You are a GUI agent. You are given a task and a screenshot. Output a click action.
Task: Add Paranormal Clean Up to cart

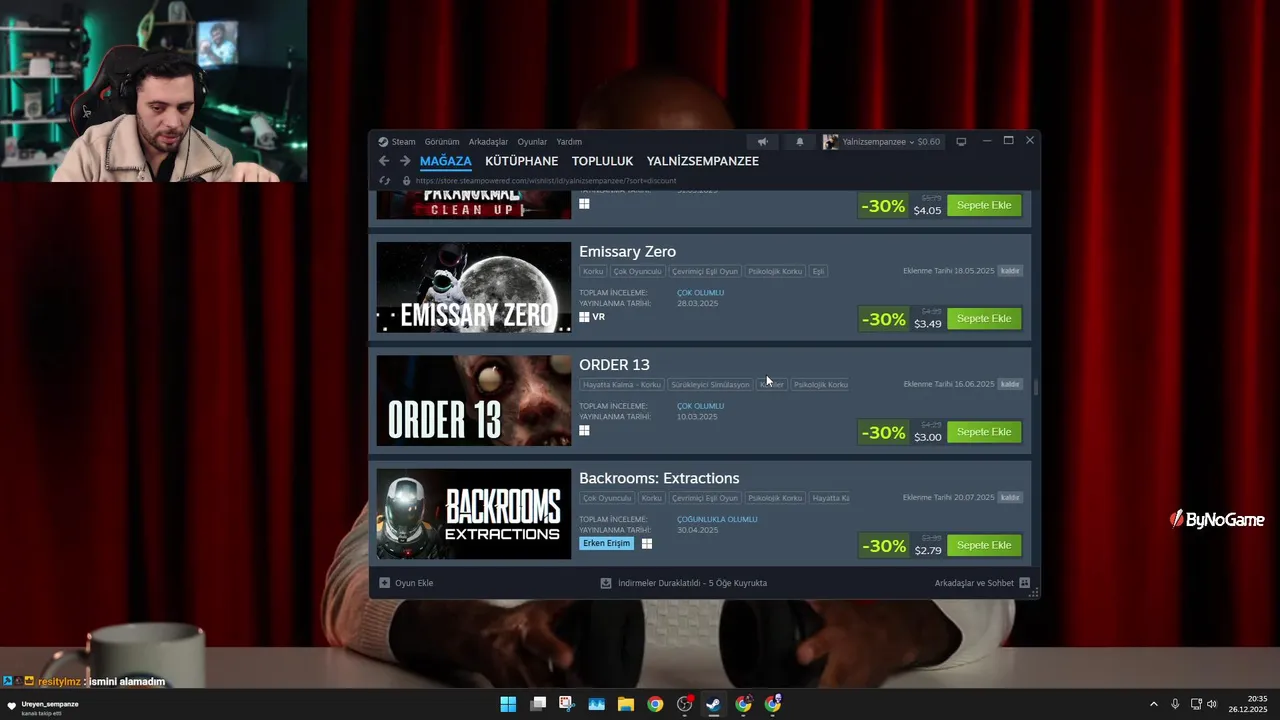(984, 205)
